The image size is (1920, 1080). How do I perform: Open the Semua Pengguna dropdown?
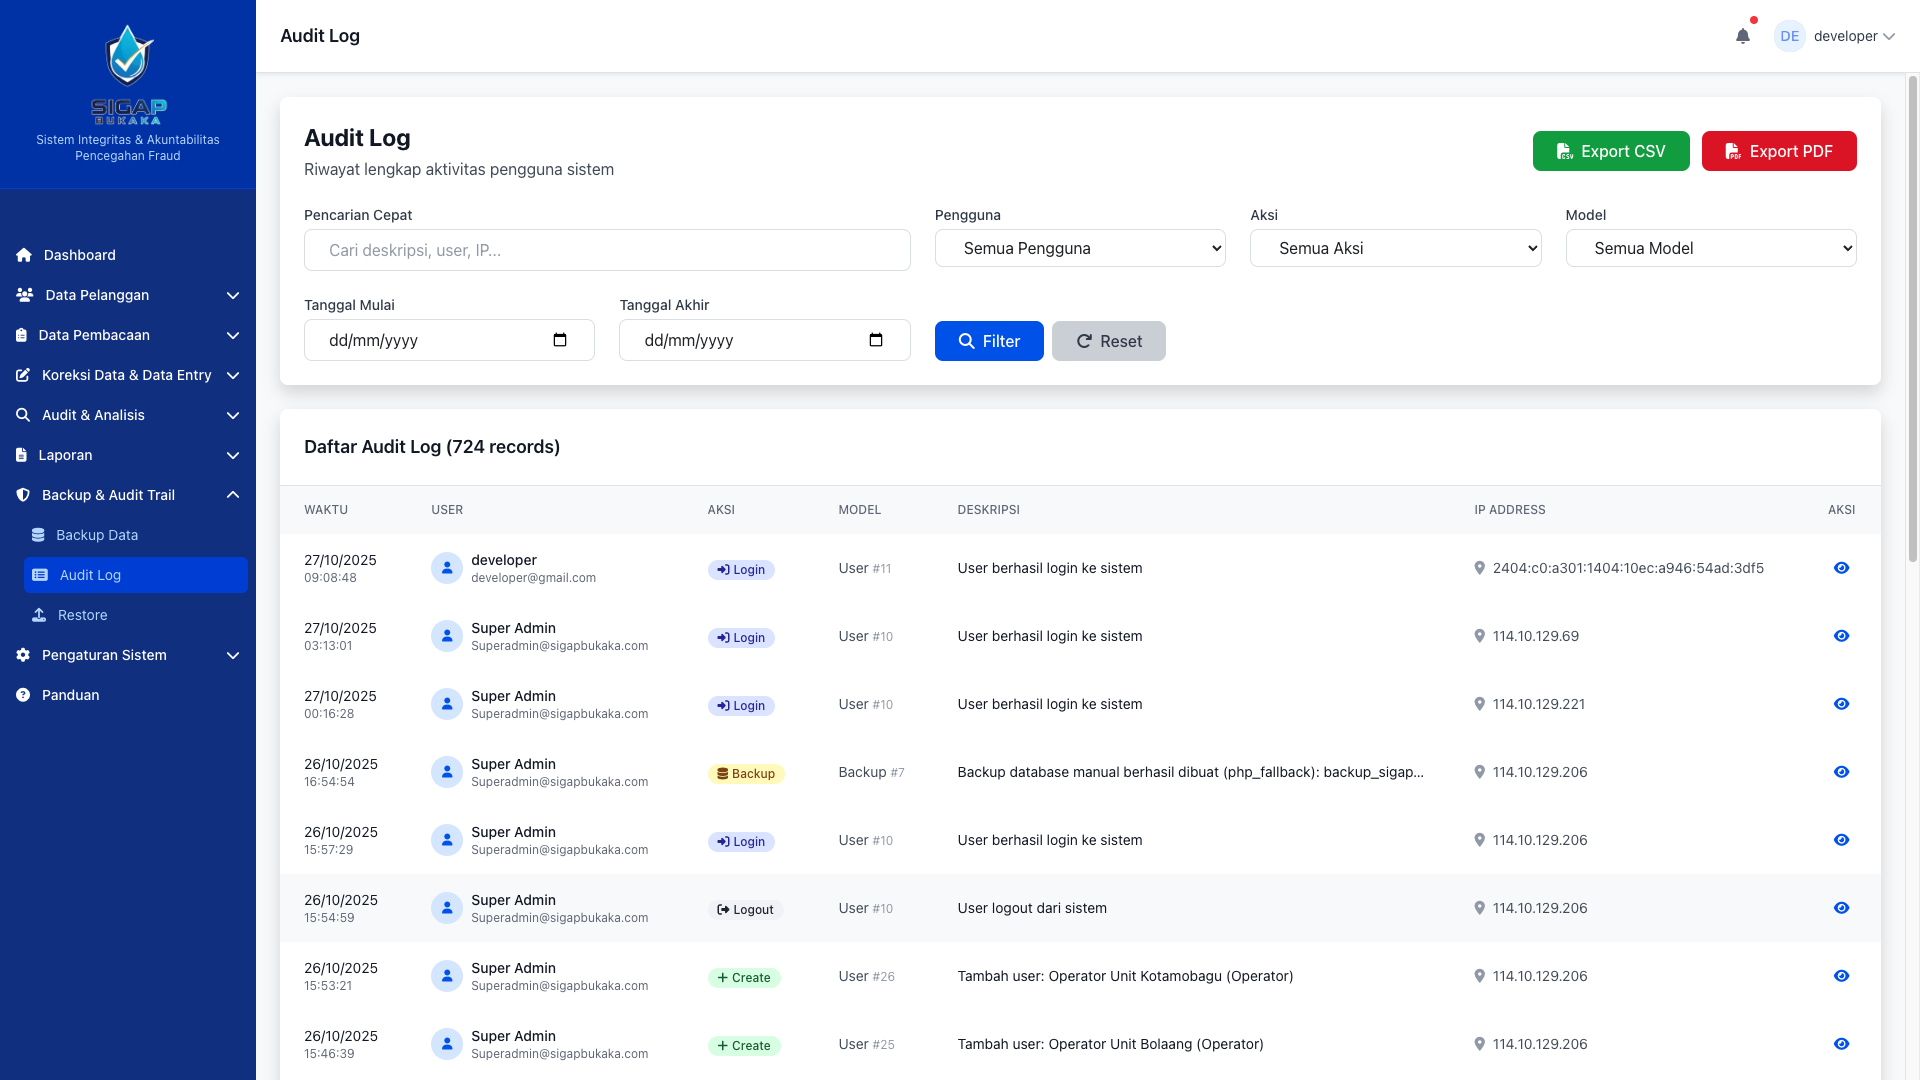(x=1079, y=248)
